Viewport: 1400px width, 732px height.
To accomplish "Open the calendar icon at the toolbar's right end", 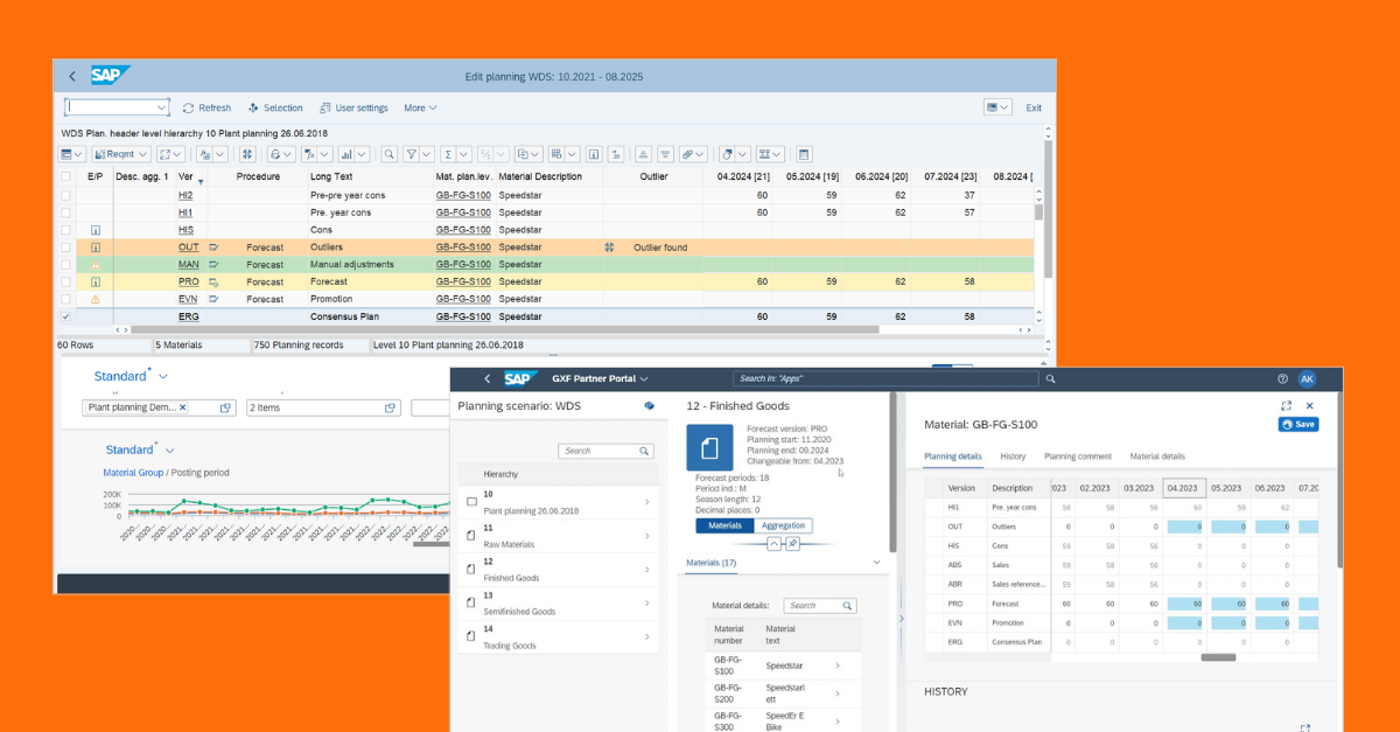I will coord(803,153).
